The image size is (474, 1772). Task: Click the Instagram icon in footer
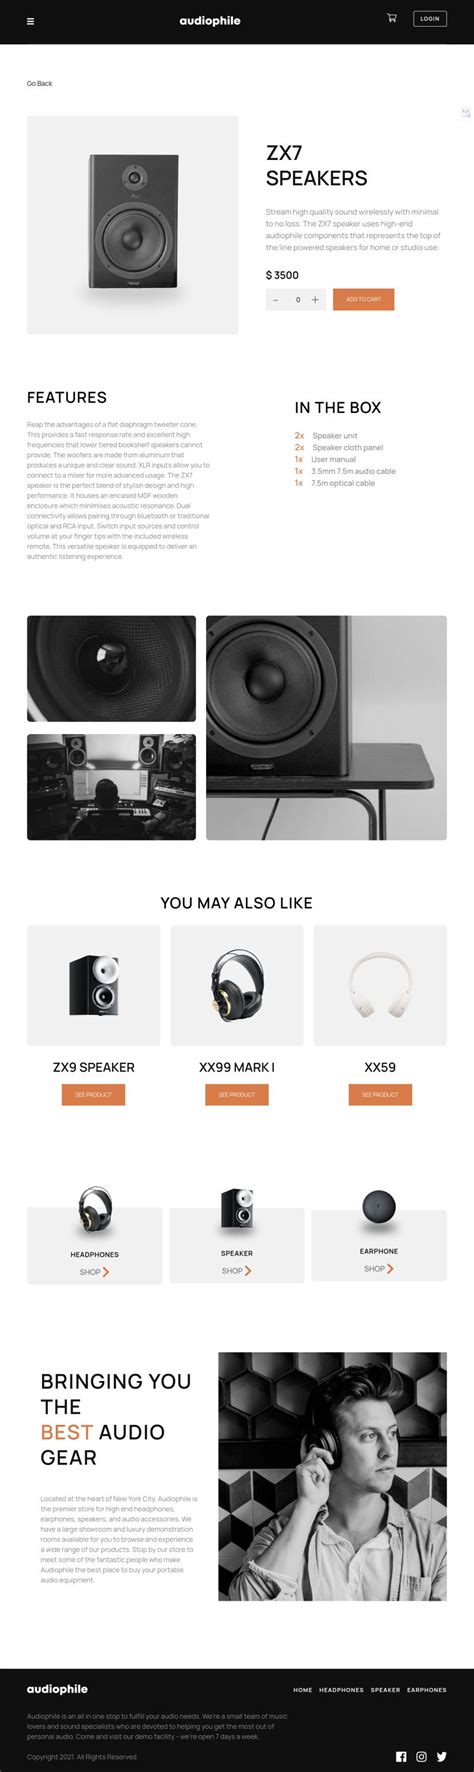421,1756
